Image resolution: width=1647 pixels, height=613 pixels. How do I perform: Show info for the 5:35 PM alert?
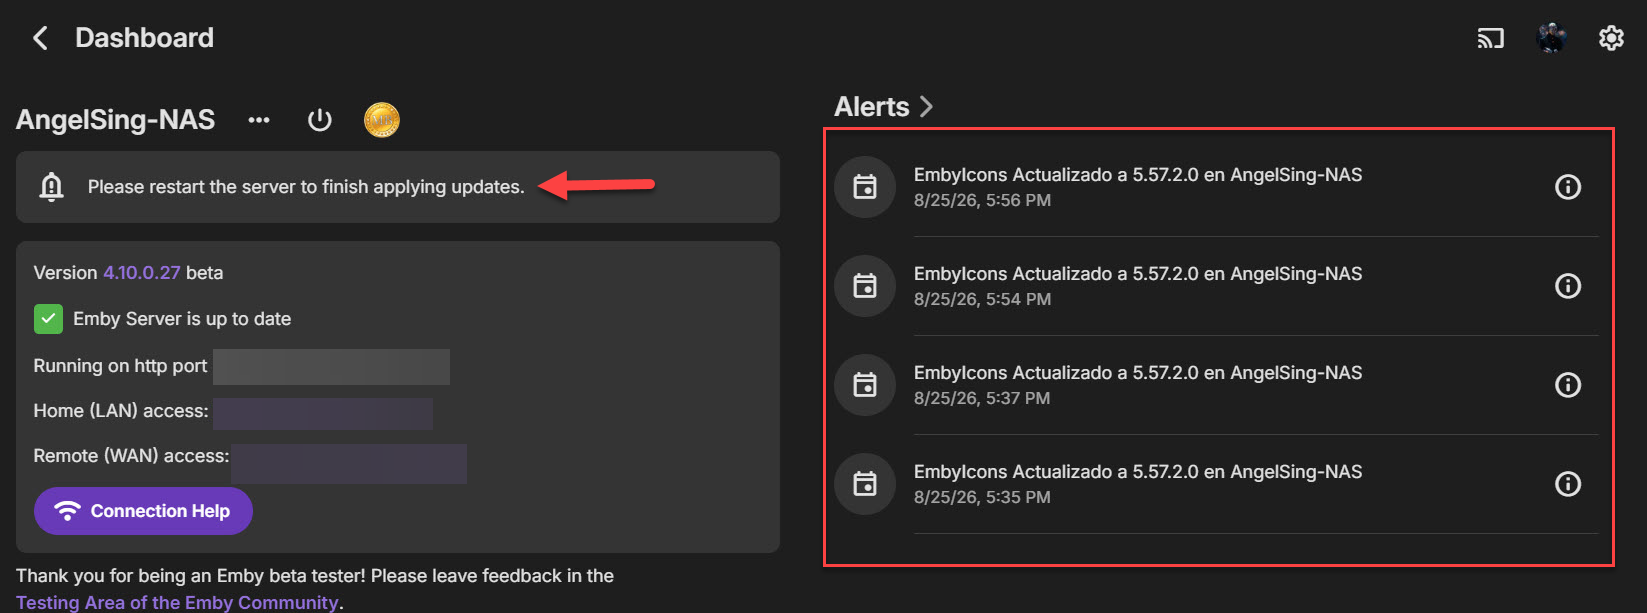pyautogui.click(x=1568, y=484)
